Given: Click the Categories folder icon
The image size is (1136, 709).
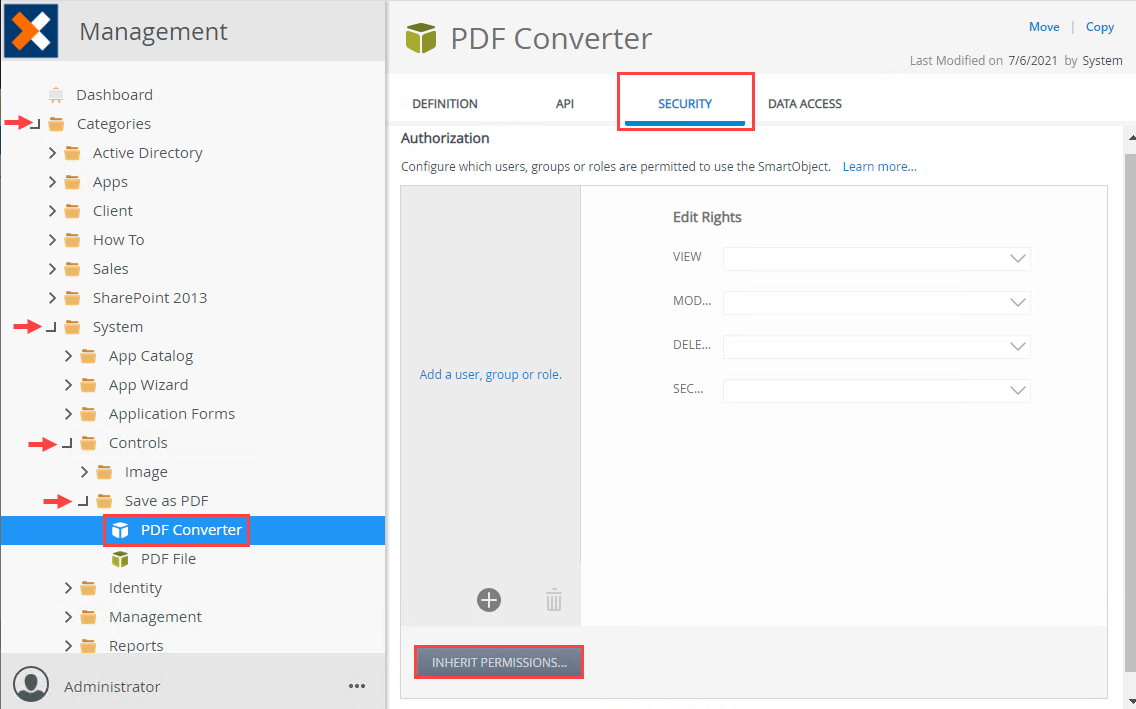Looking at the screenshot, I should [56, 124].
